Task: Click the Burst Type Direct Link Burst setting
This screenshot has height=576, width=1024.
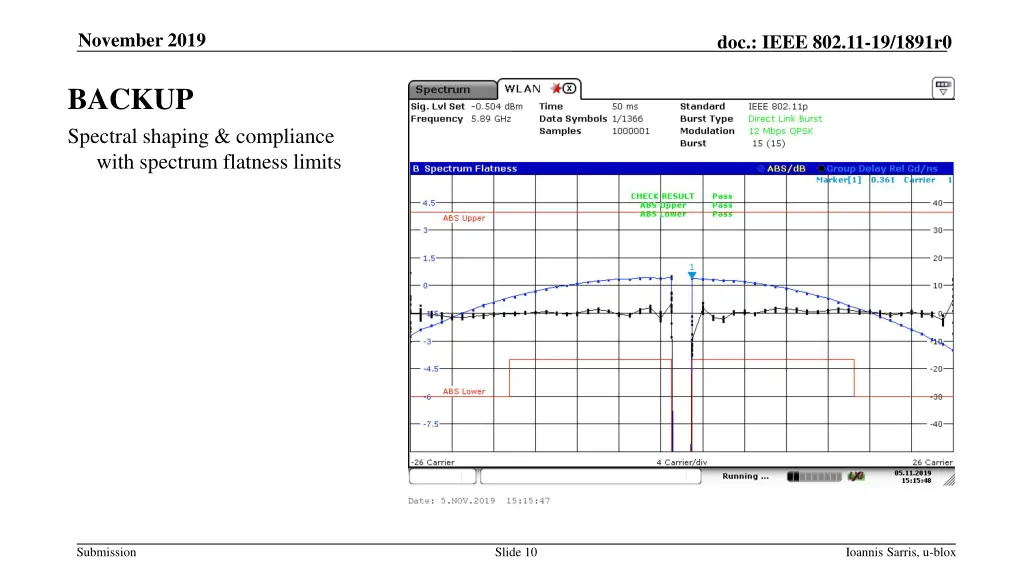Action: (785, 119)
